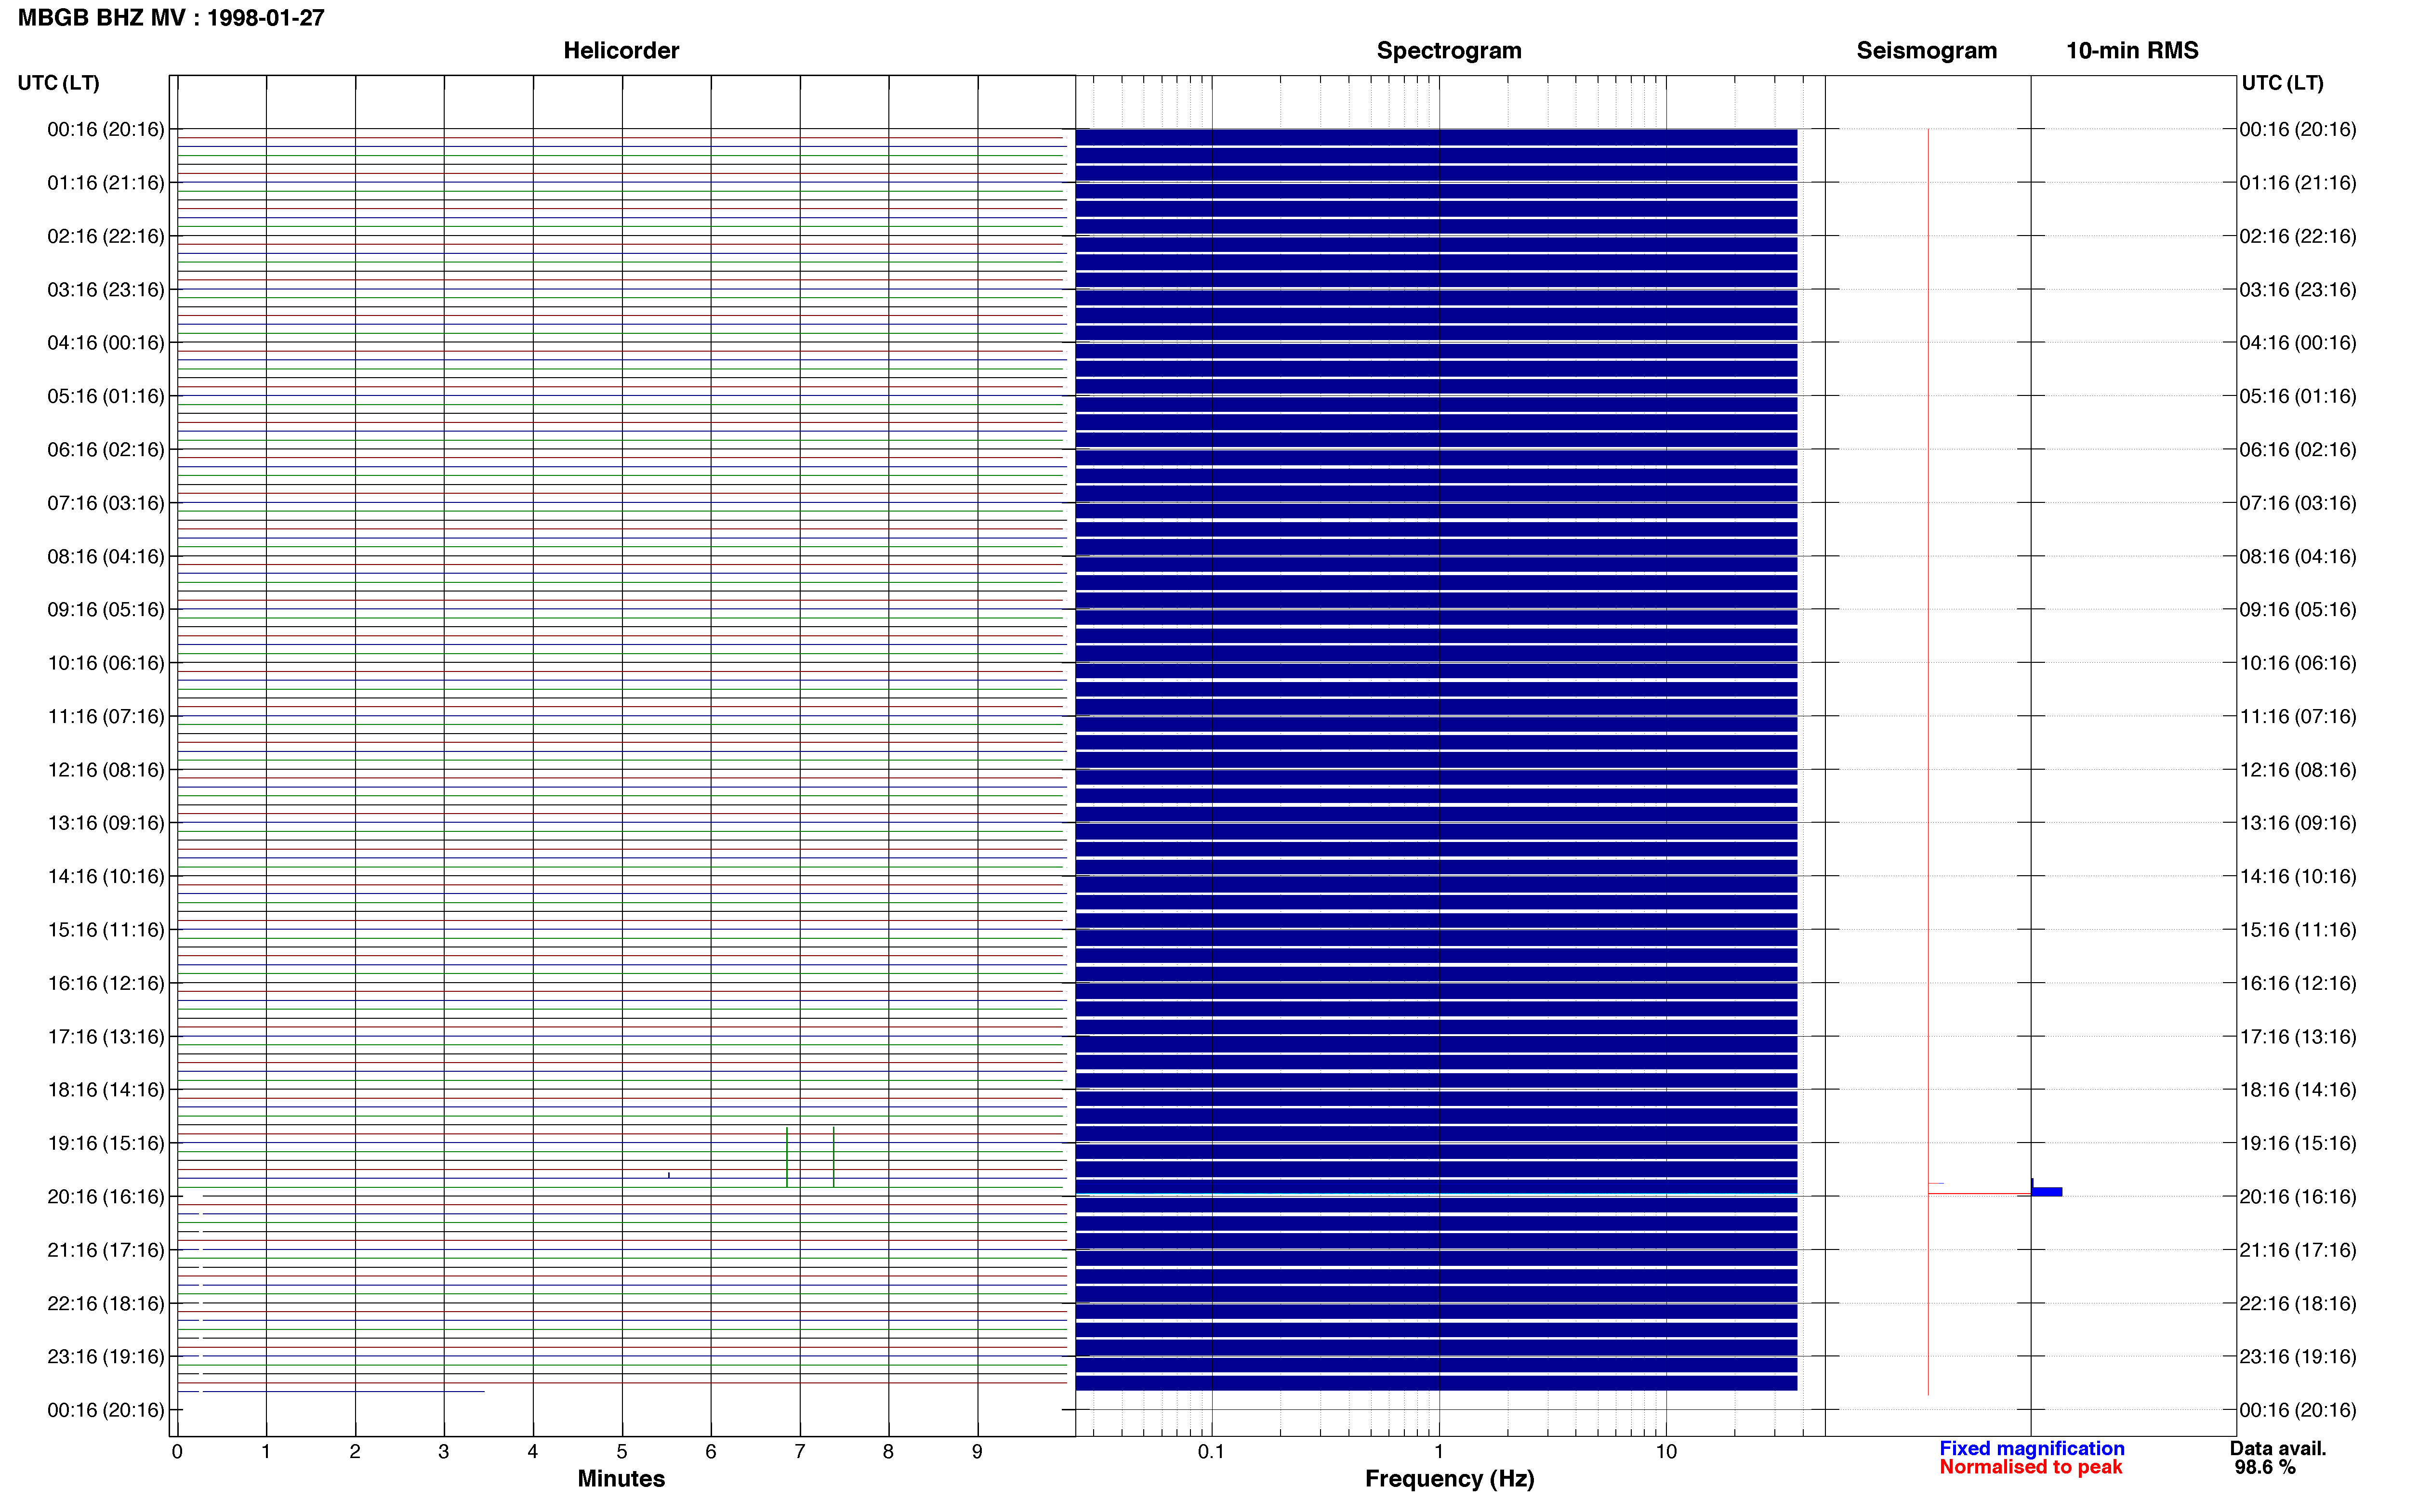This screenshot has height=1512, width=2418.
Task: Click the right 23:16 (19:16) time label
Action: (x=2298, y=1356)
